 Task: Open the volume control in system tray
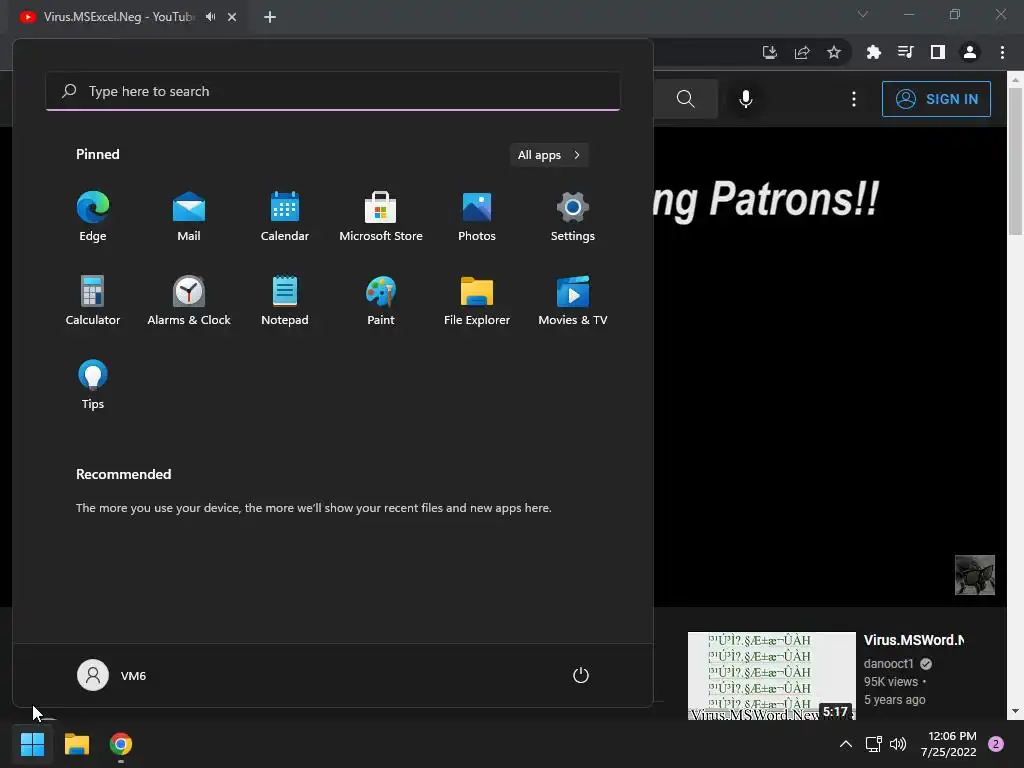(898, 744)
